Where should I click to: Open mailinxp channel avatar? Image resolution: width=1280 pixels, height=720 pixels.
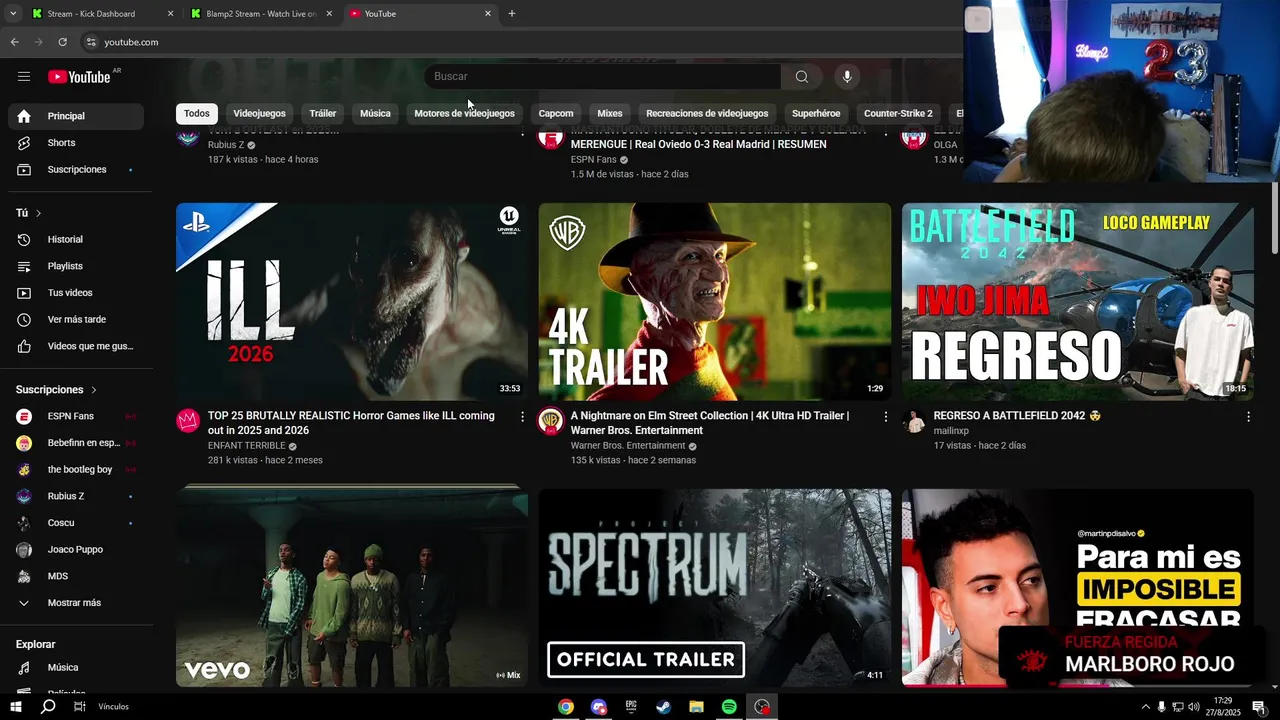(x=914, y=420)
